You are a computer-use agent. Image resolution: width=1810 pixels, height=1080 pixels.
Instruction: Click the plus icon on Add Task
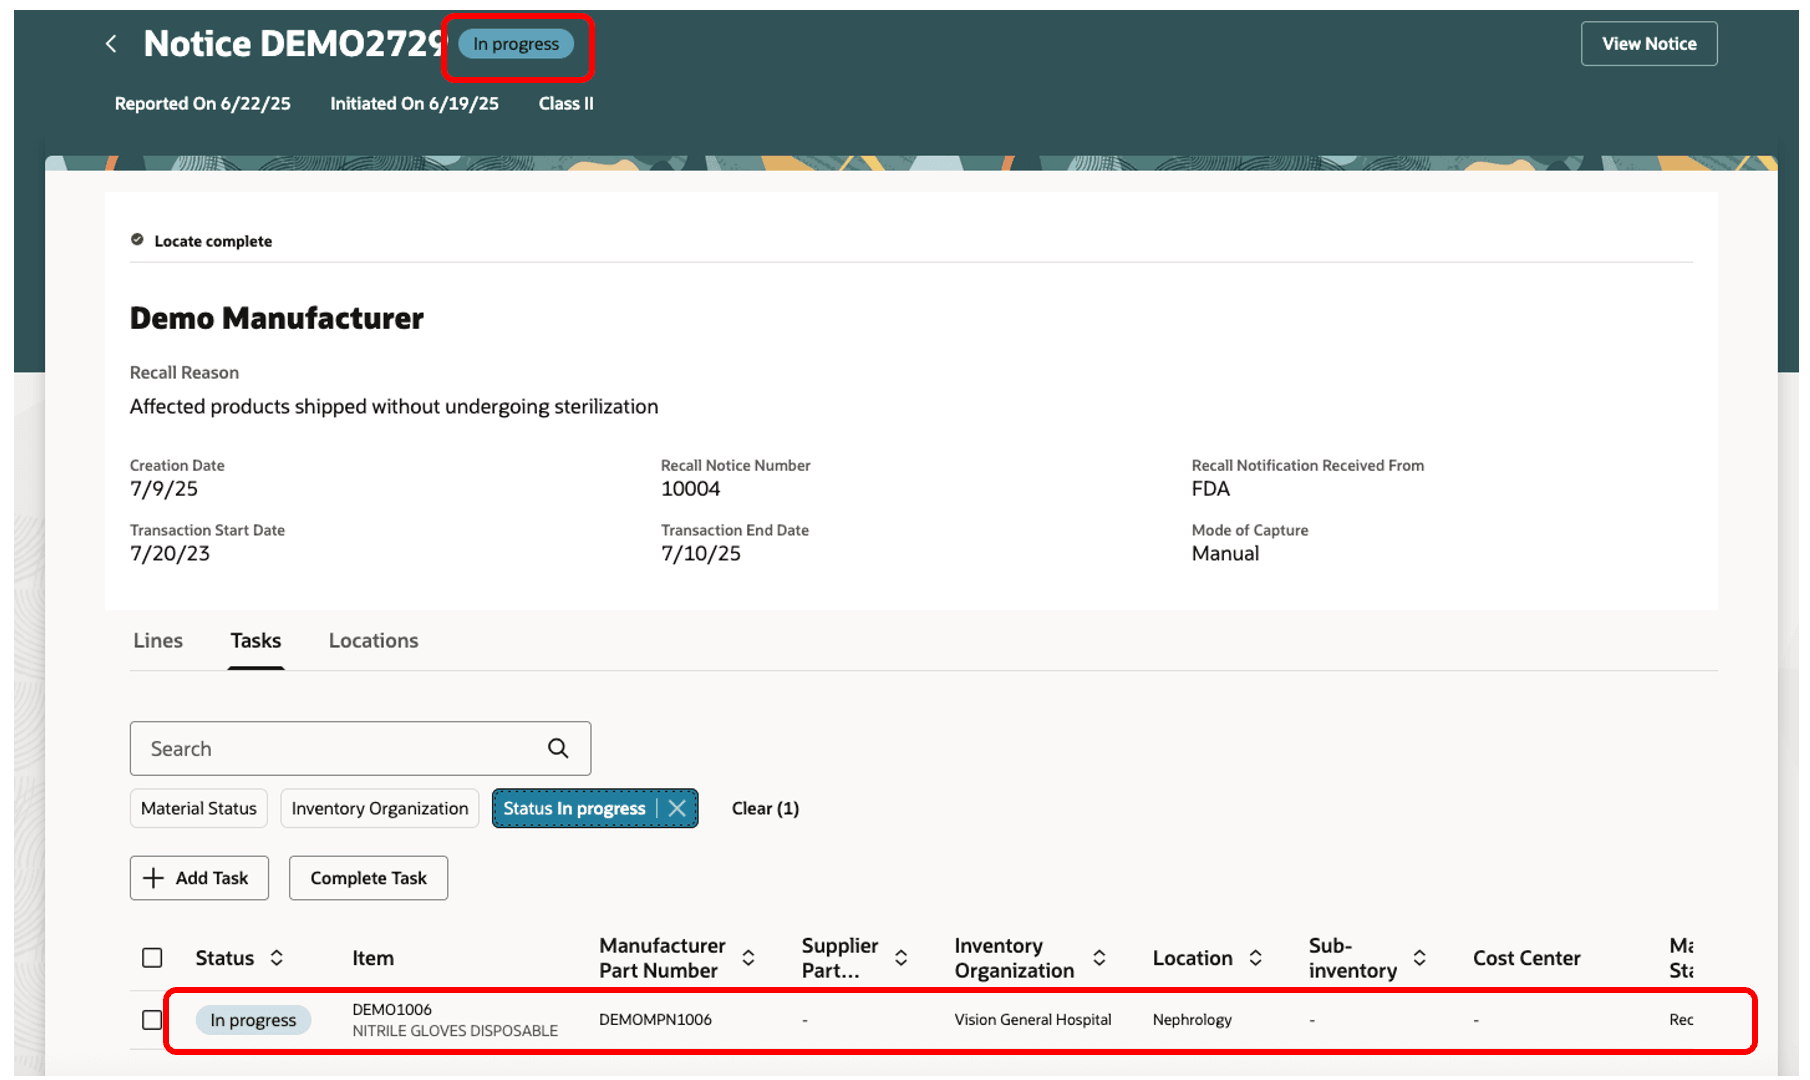click(x=153, y=878)
